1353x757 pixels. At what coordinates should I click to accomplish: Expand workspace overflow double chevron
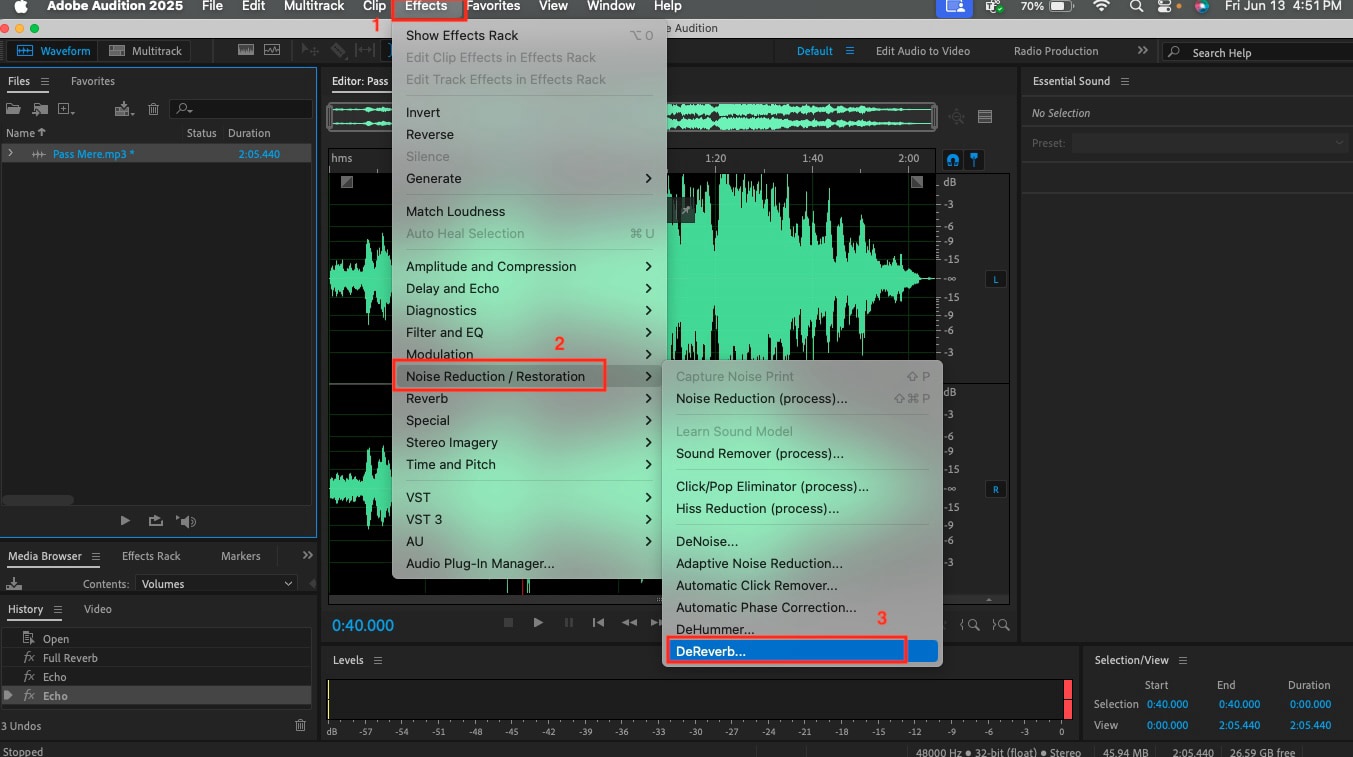point(1142,50)
